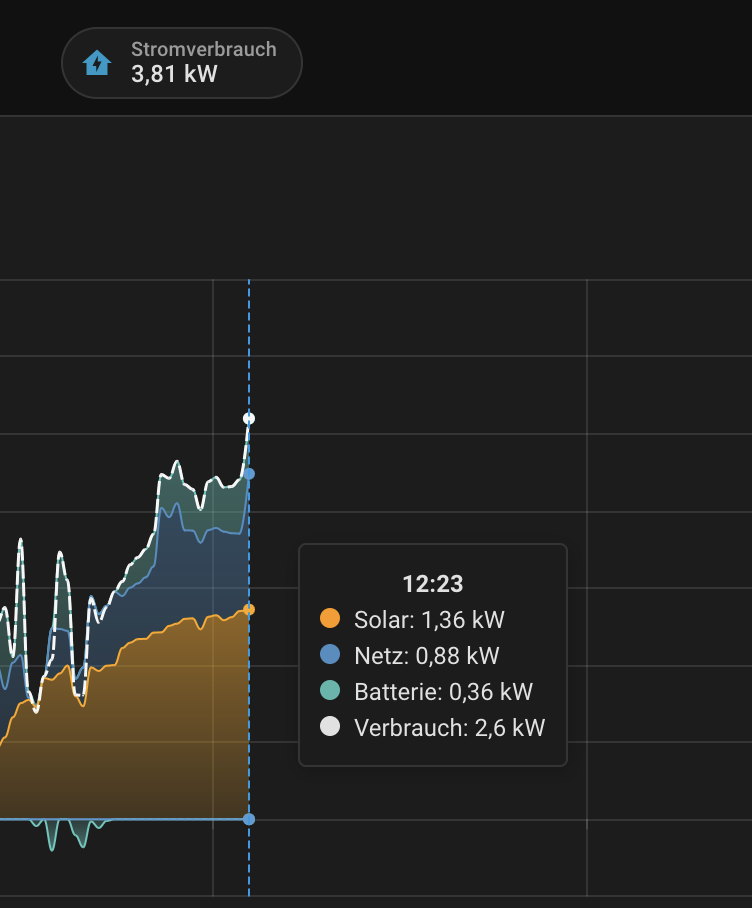Select the 'Netz: 0,88 kW' tooltip row

[426, 656]
